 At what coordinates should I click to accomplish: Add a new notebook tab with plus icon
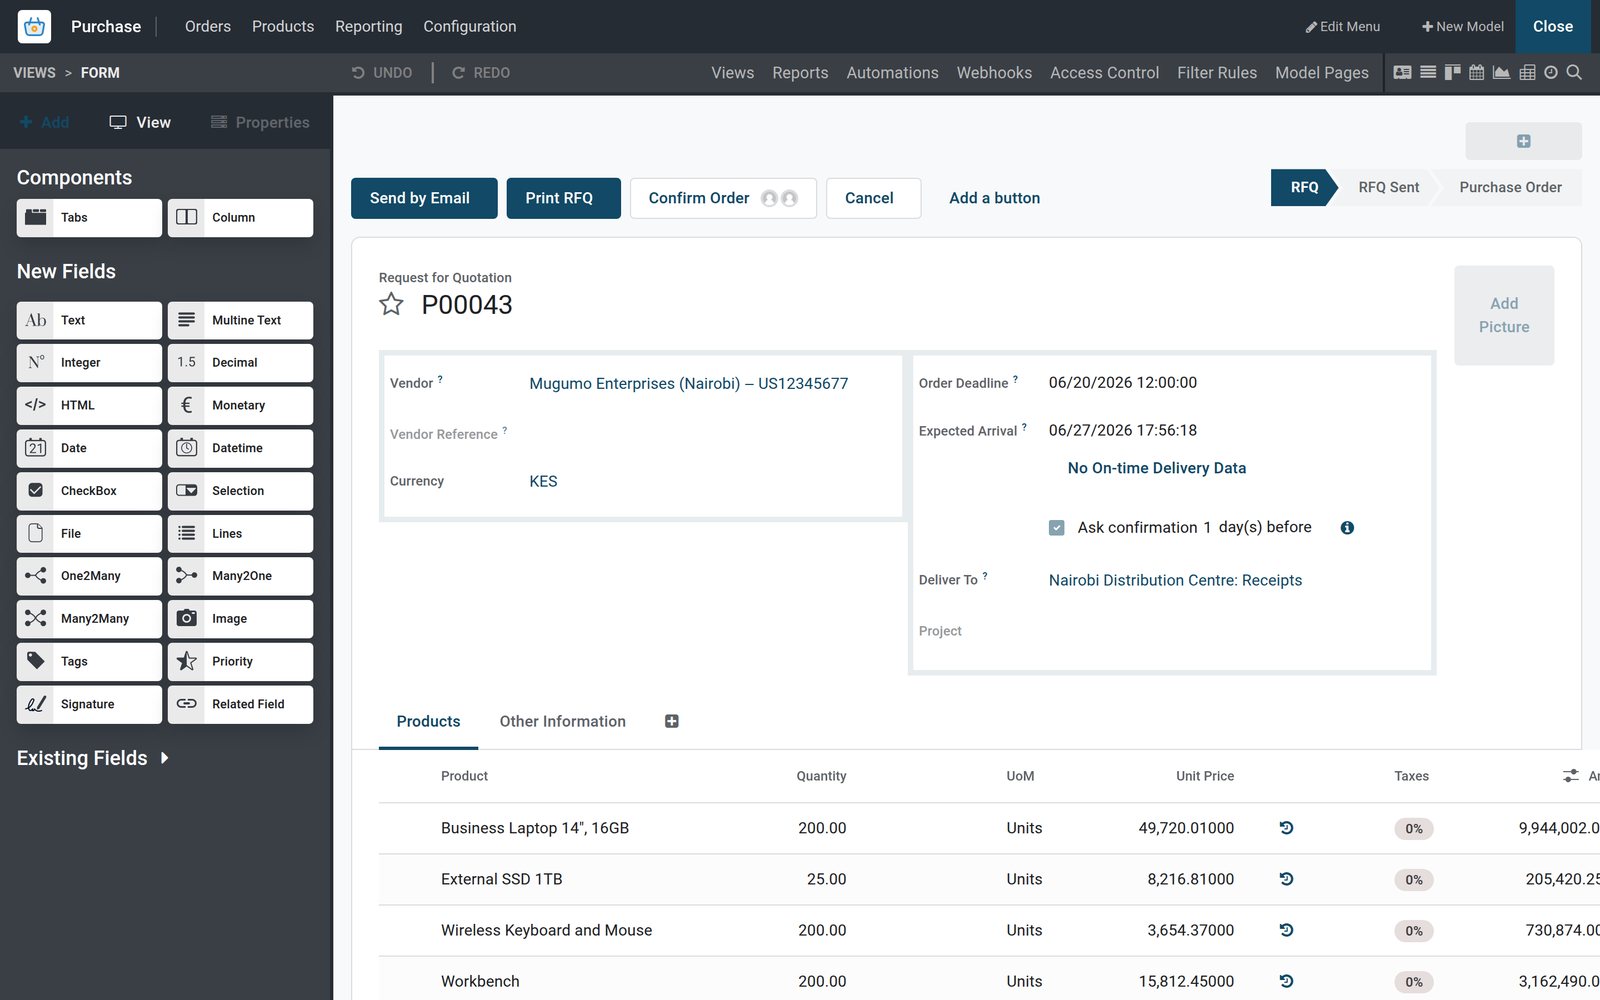point(672,721)
